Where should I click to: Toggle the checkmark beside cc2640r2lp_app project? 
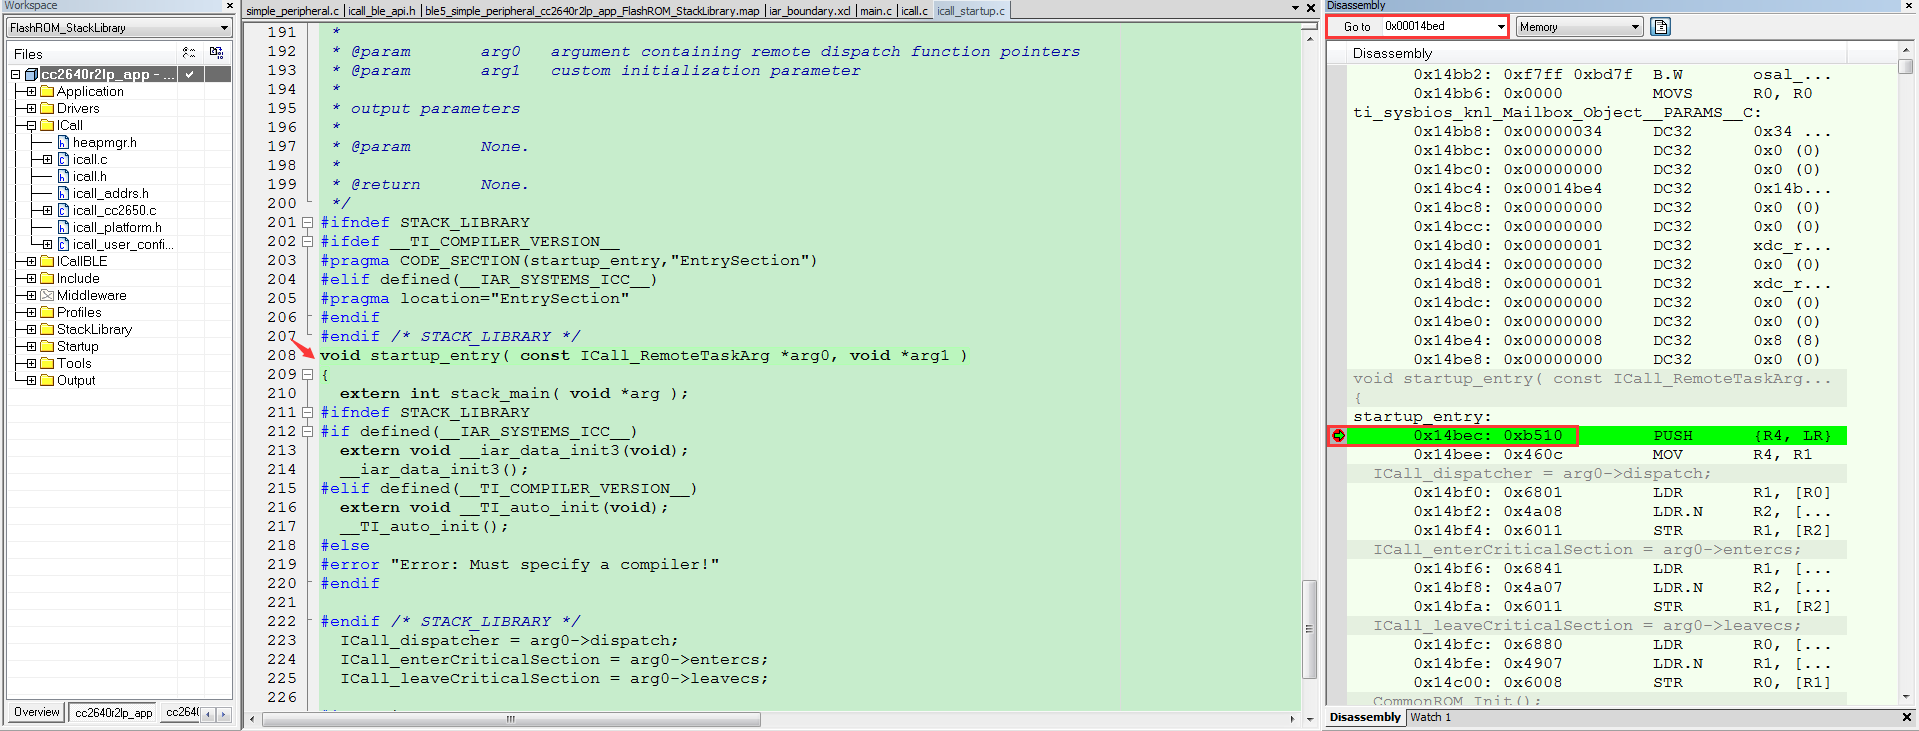[189, 75]
